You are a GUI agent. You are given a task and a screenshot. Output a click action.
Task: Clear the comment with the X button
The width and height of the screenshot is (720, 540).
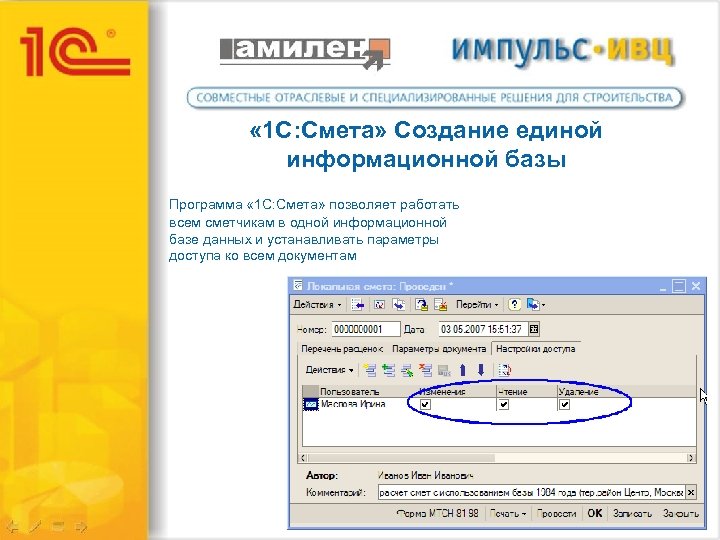691,492
